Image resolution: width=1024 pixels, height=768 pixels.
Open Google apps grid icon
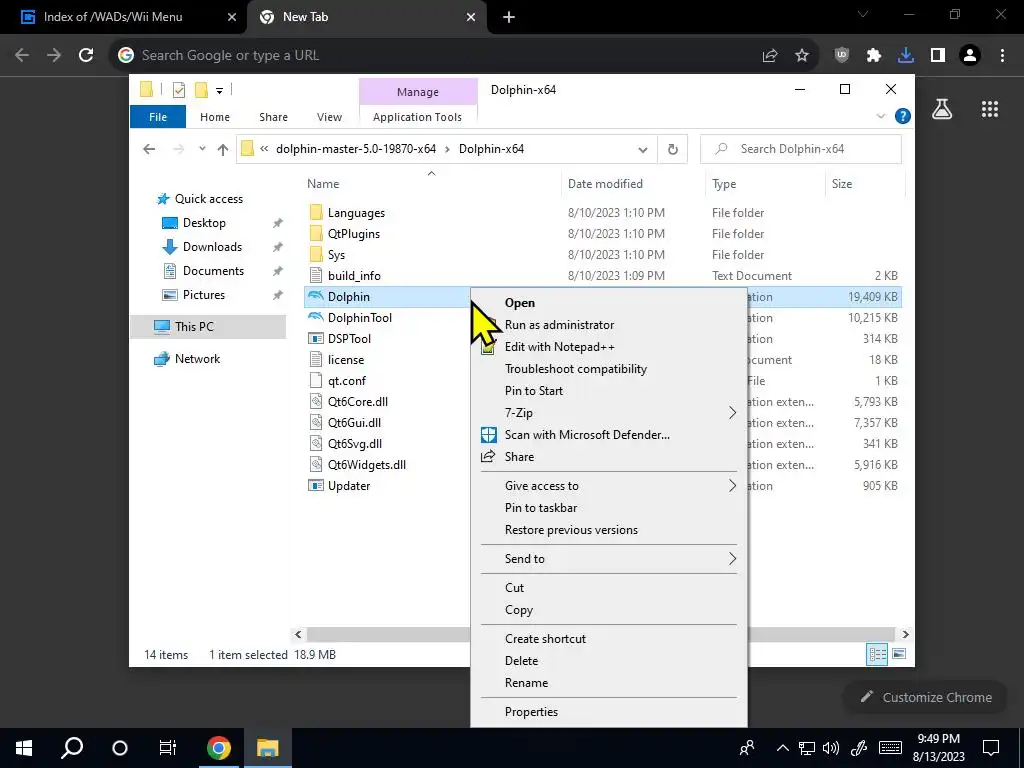990,109
